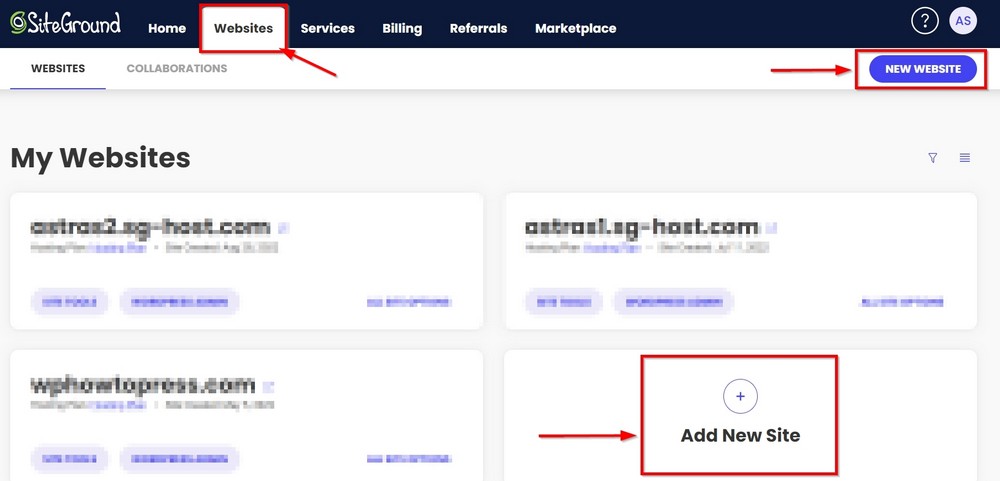Open the help question mark icon
This screenshot has width=1000, height=481.
(x=925, y=22)
